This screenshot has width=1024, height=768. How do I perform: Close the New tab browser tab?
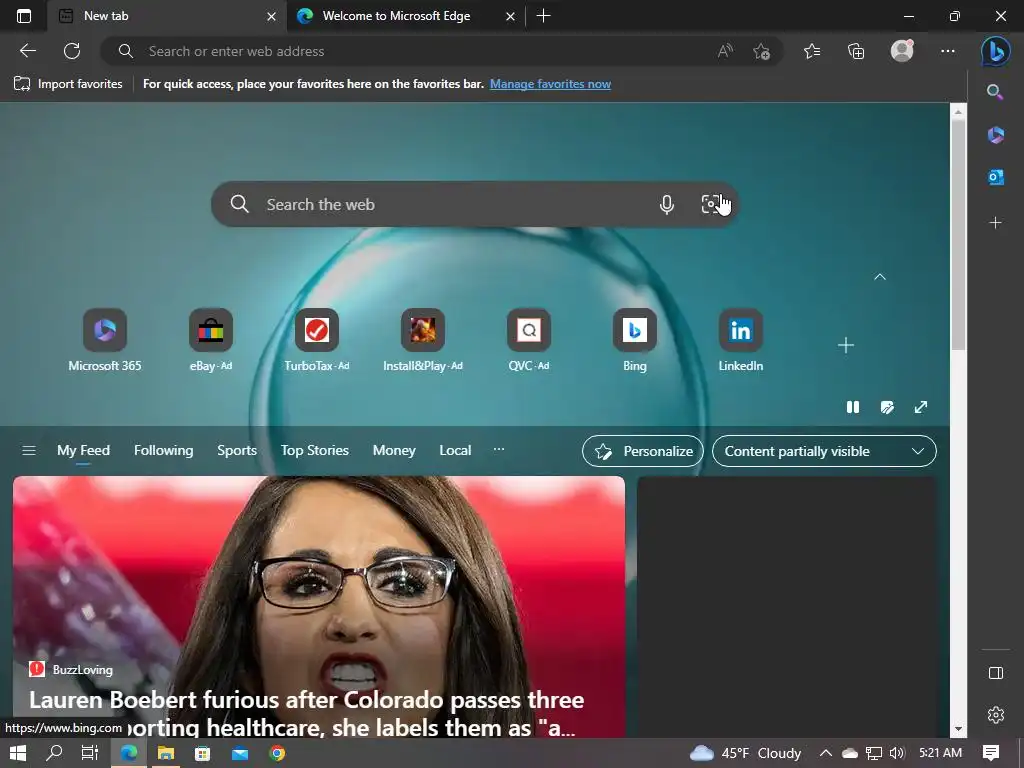pos(272,16)
